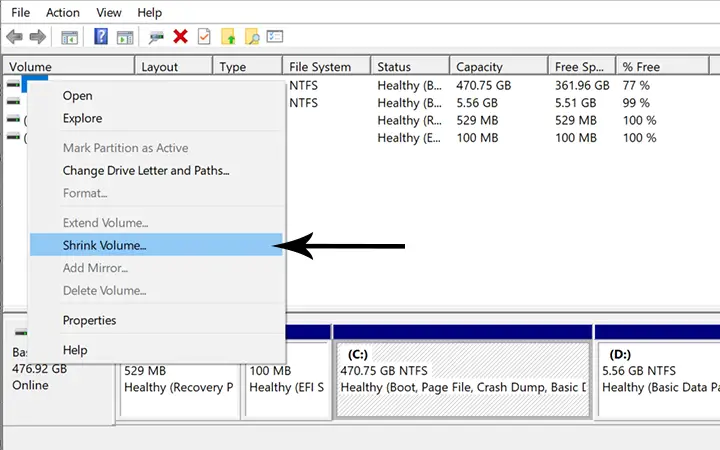This screenshot has height=450, width=720.
Task: Click the Forward arrow toolbar icon
Action: pos(38,37)
